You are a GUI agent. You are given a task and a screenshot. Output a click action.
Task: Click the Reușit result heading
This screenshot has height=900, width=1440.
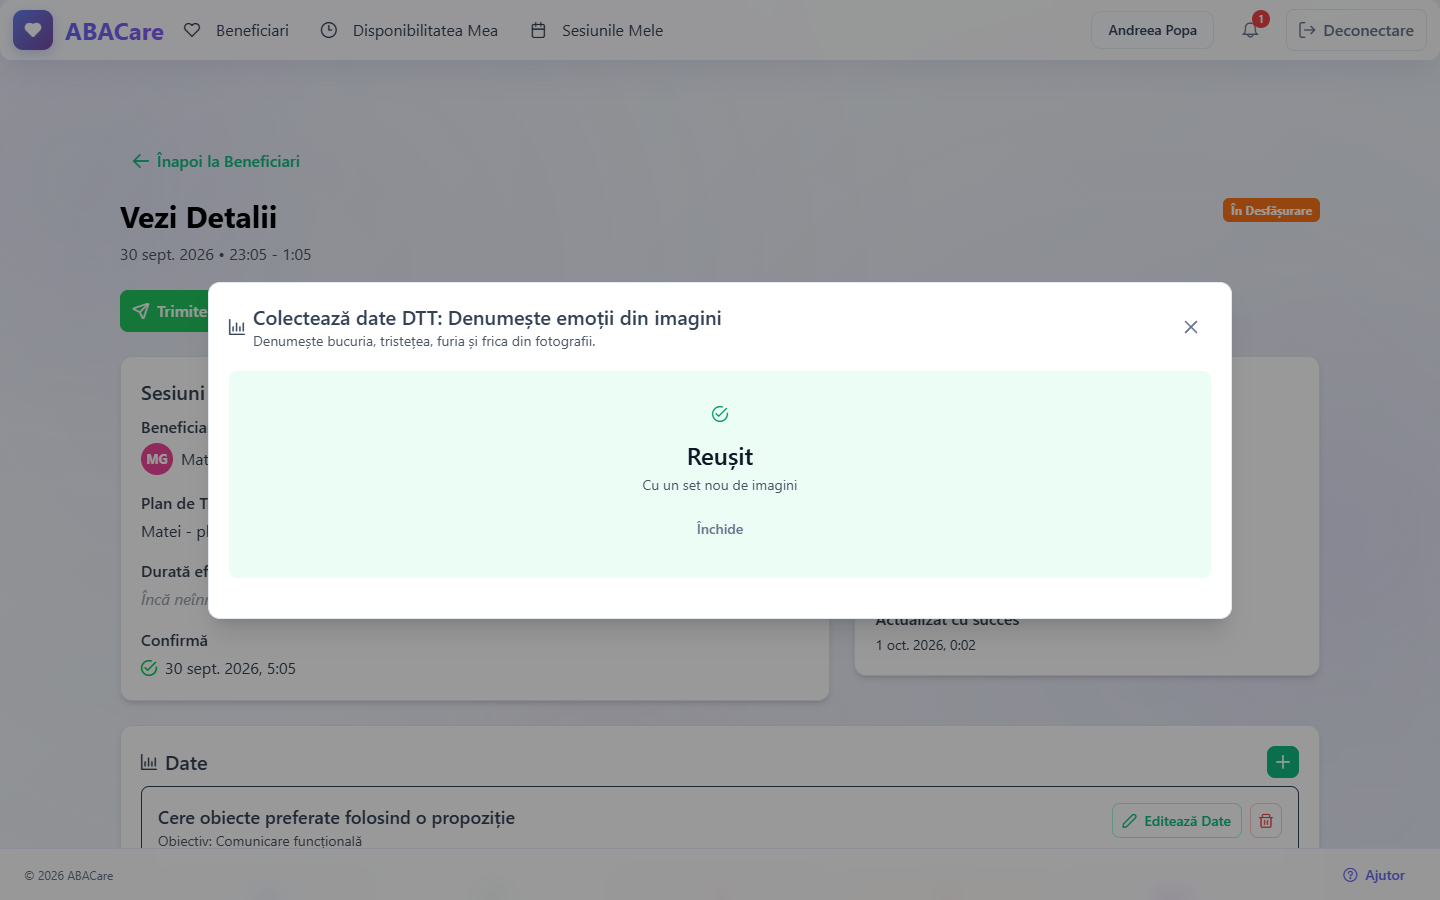click(720, 457)
